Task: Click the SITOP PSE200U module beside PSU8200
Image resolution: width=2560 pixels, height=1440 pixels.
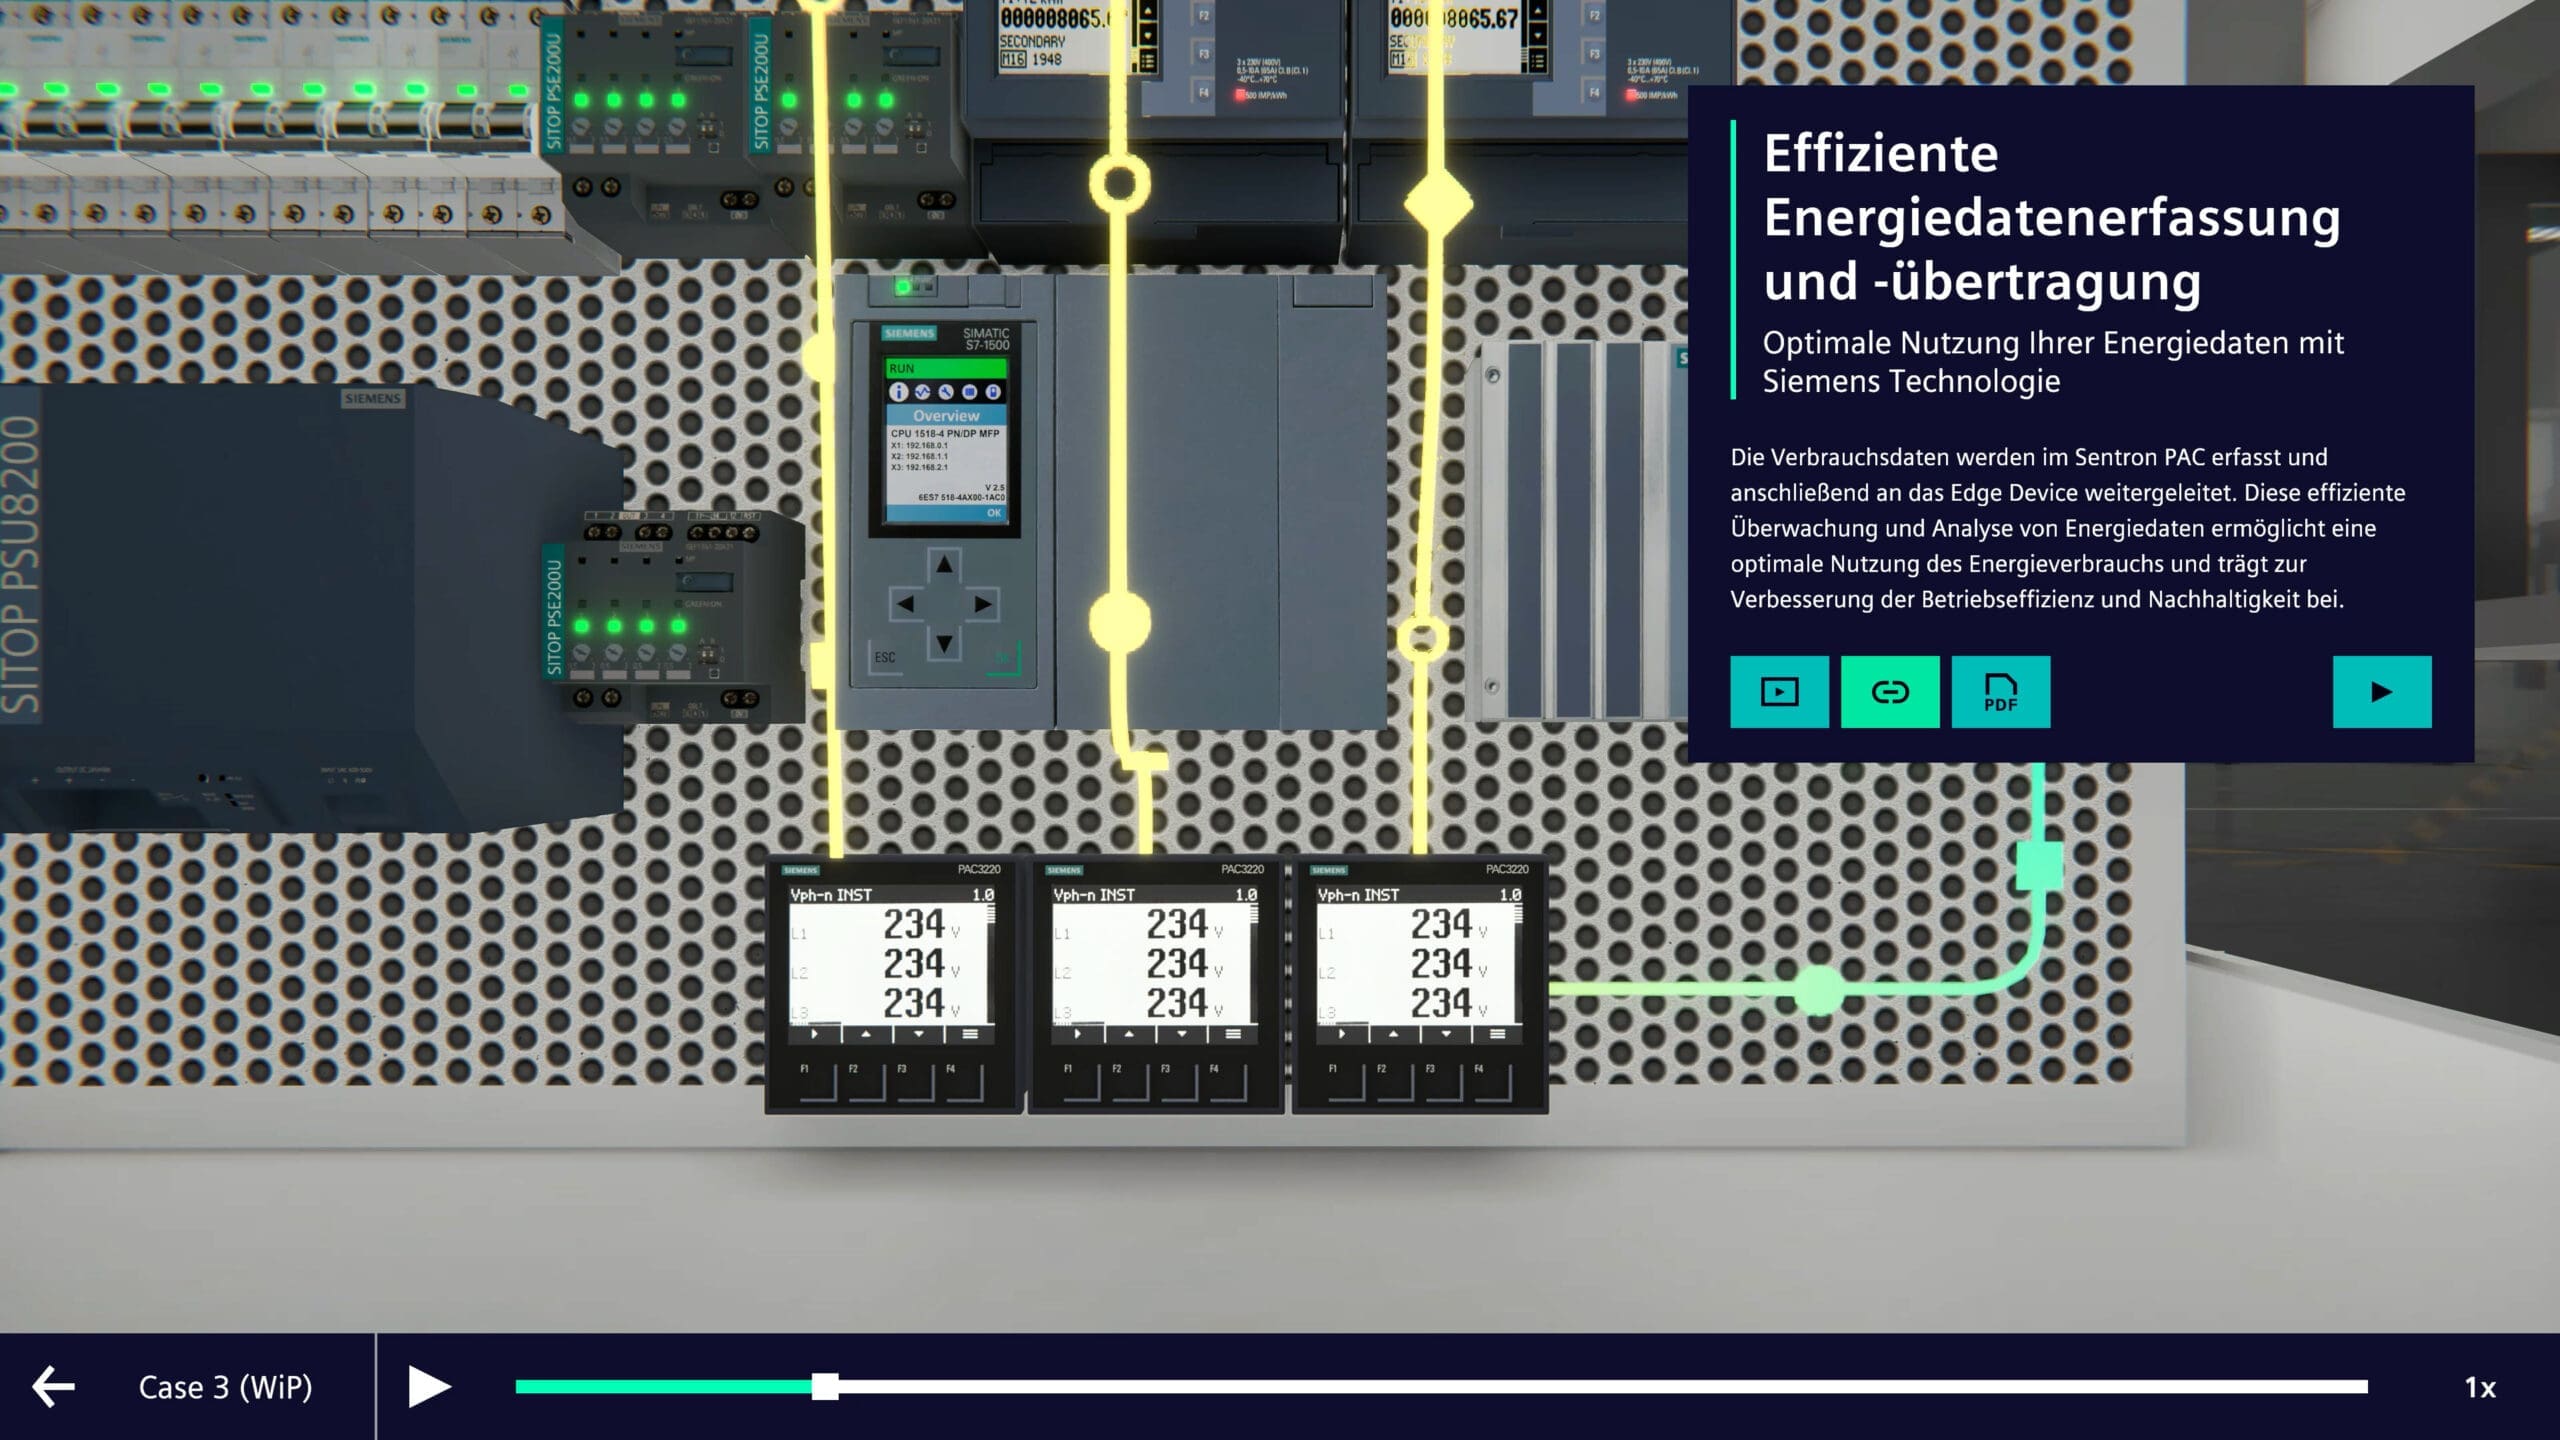Action: pyautogui.click(x=673, y=618)
